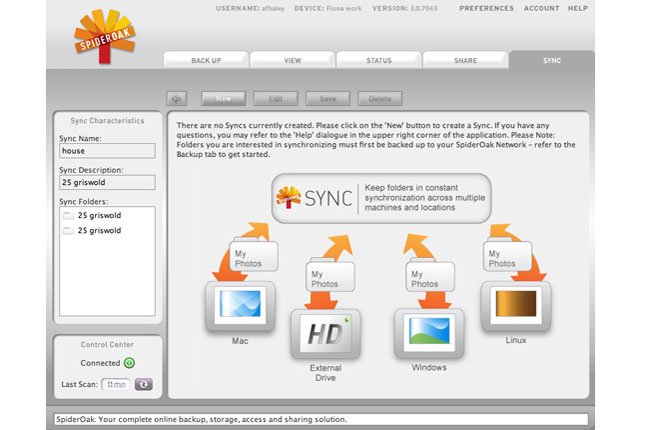The image size is (650, 430).
Task: Click the Delete button
Action: point(380,99)
